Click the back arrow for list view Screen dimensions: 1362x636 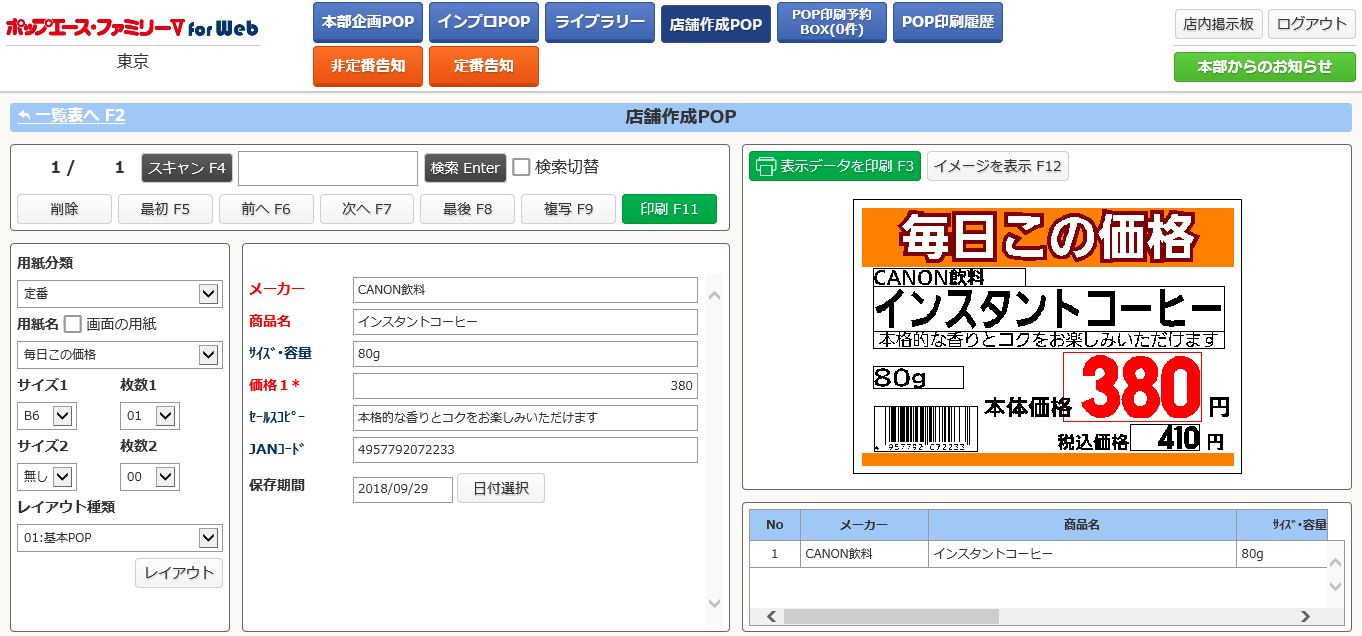coord(25,116)
